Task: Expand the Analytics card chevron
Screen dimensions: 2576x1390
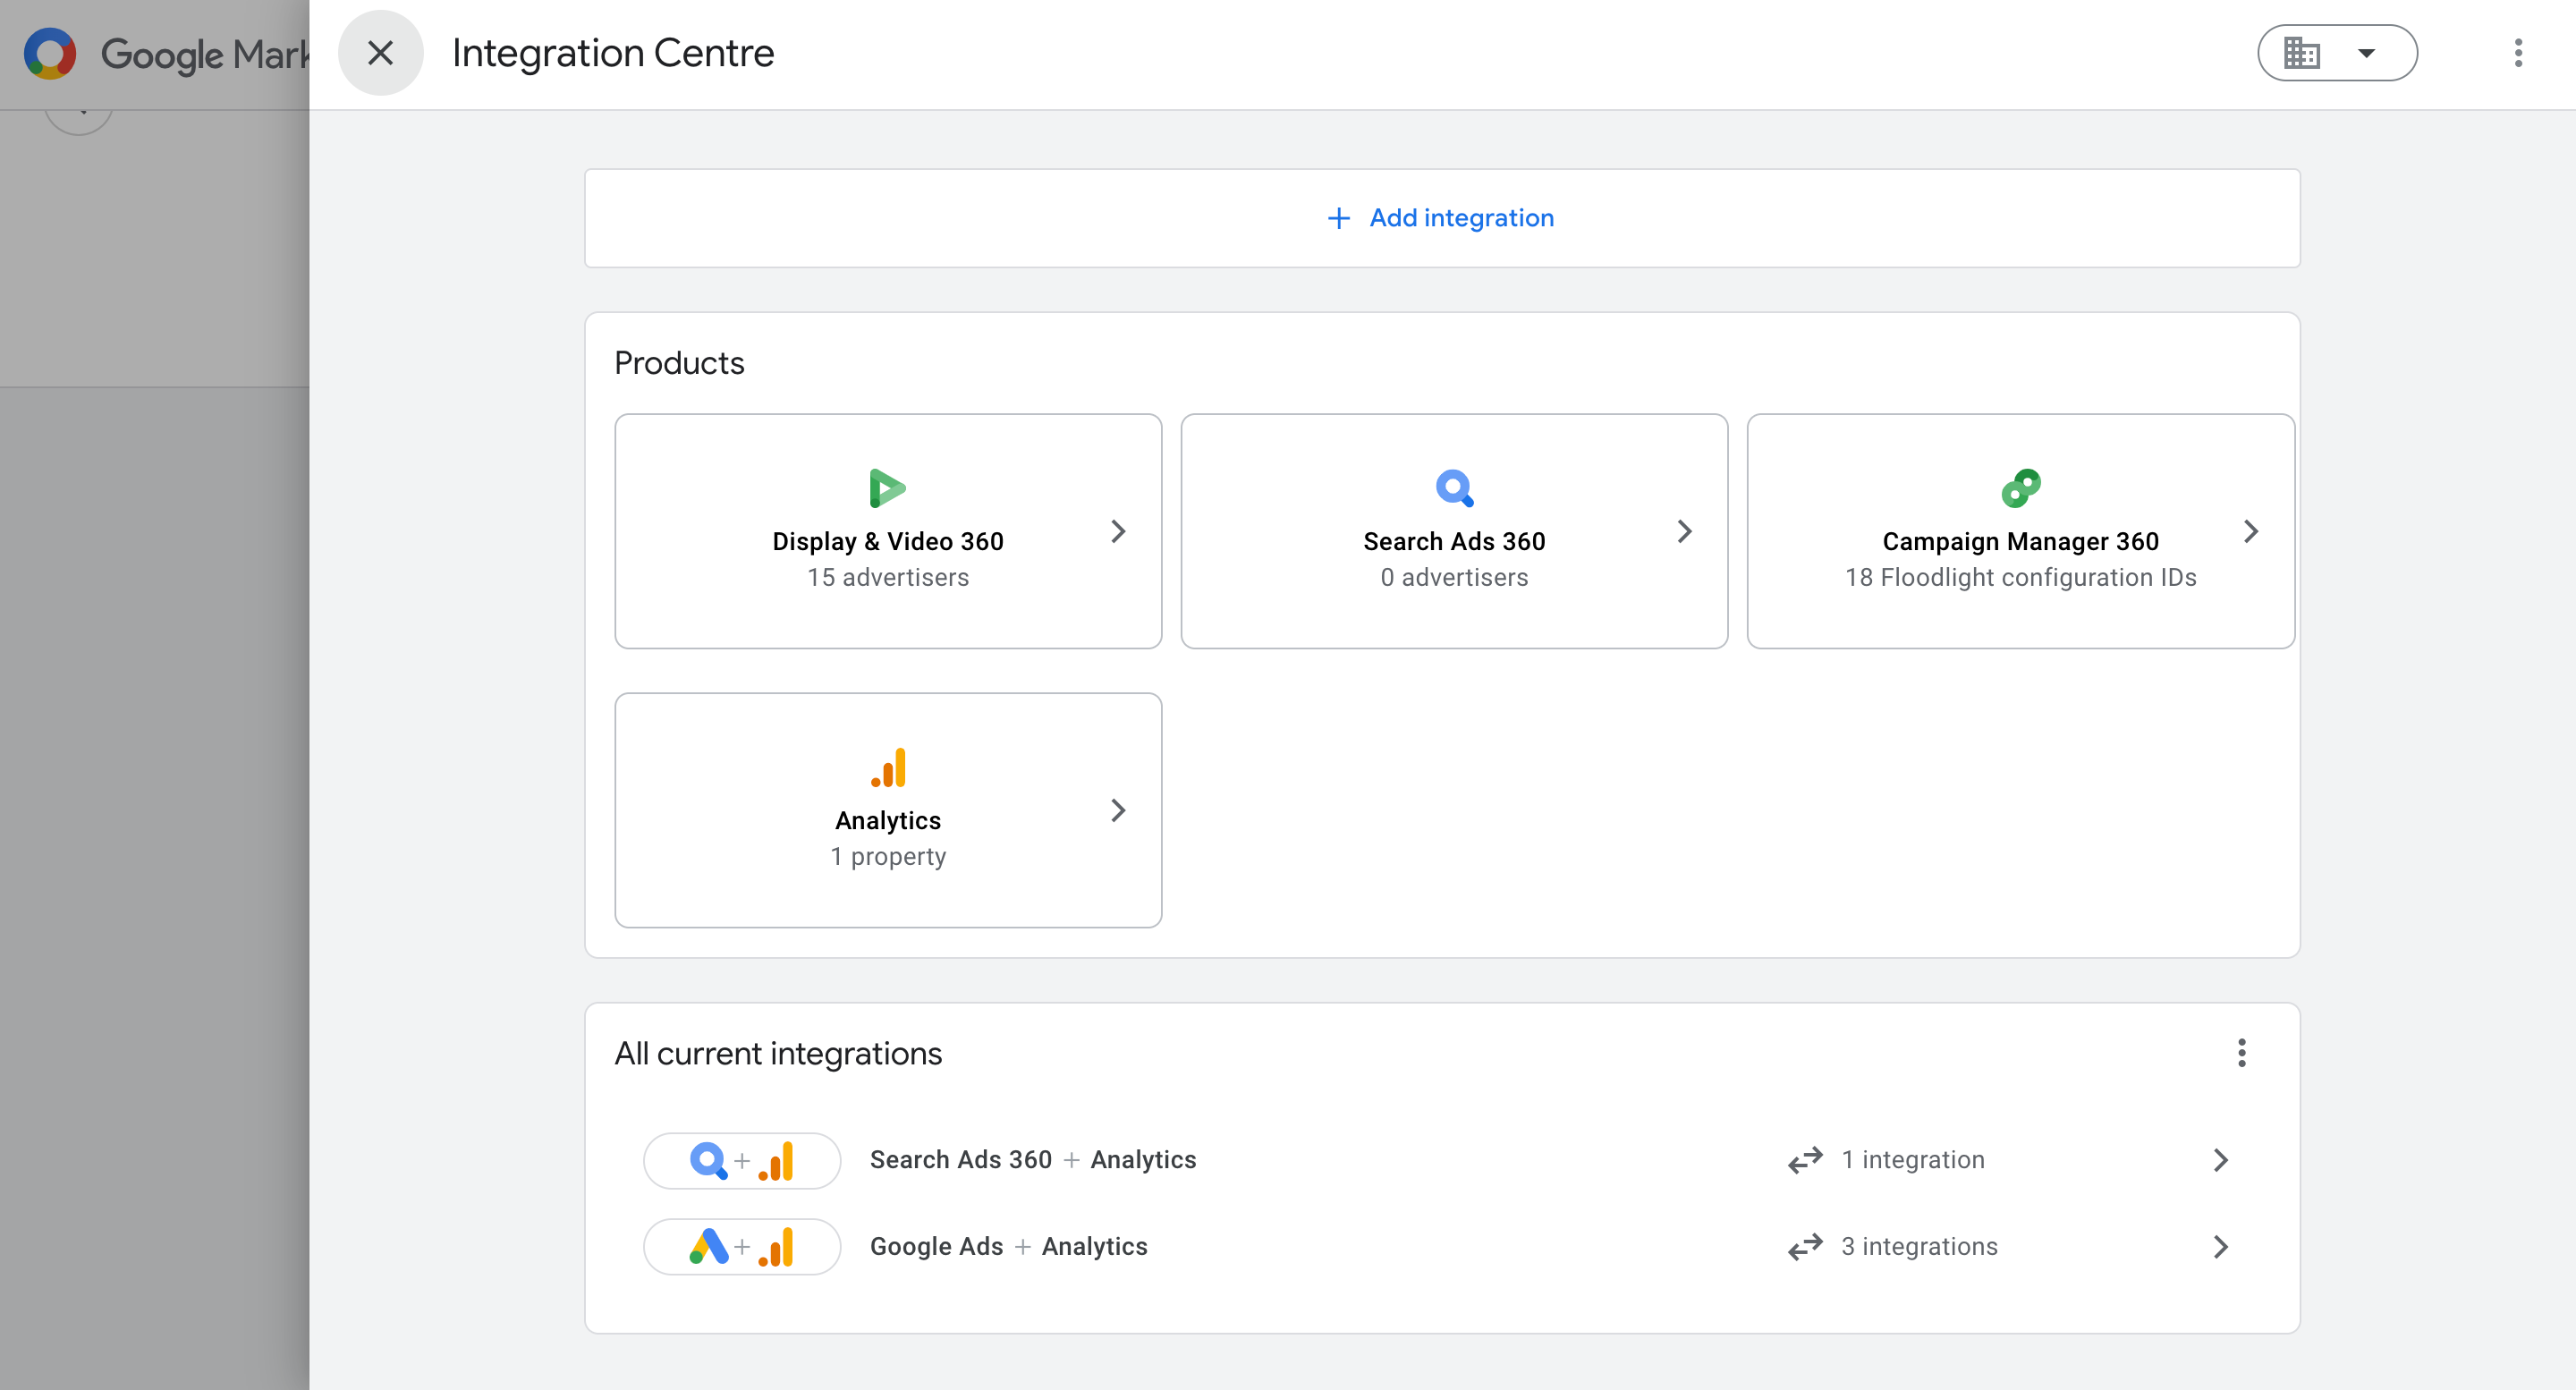Action: point(1118,810)
